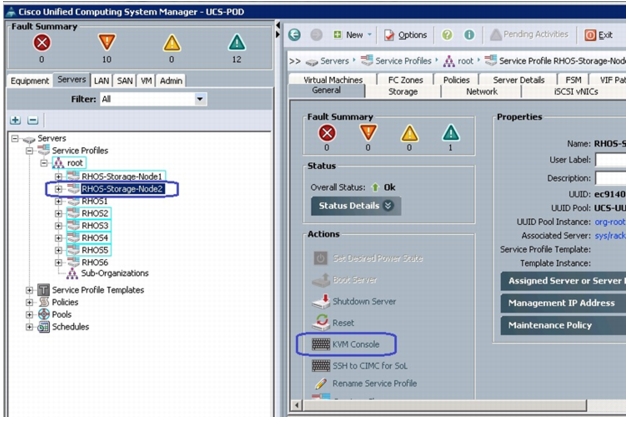Click the Rename Service Profile pencil icon

click(x=321, y=384)
